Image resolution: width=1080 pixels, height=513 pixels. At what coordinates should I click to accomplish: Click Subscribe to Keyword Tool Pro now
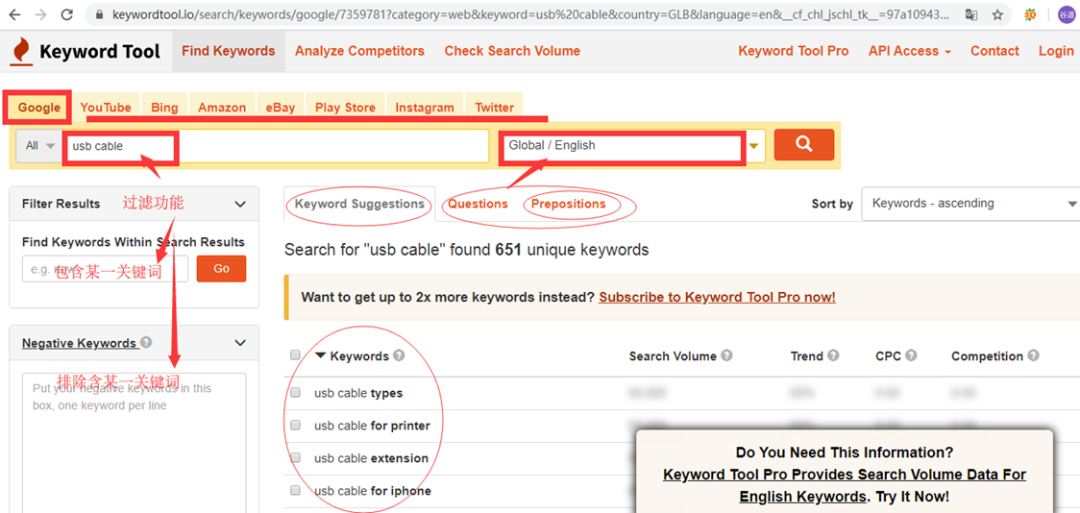click(717, 297)
